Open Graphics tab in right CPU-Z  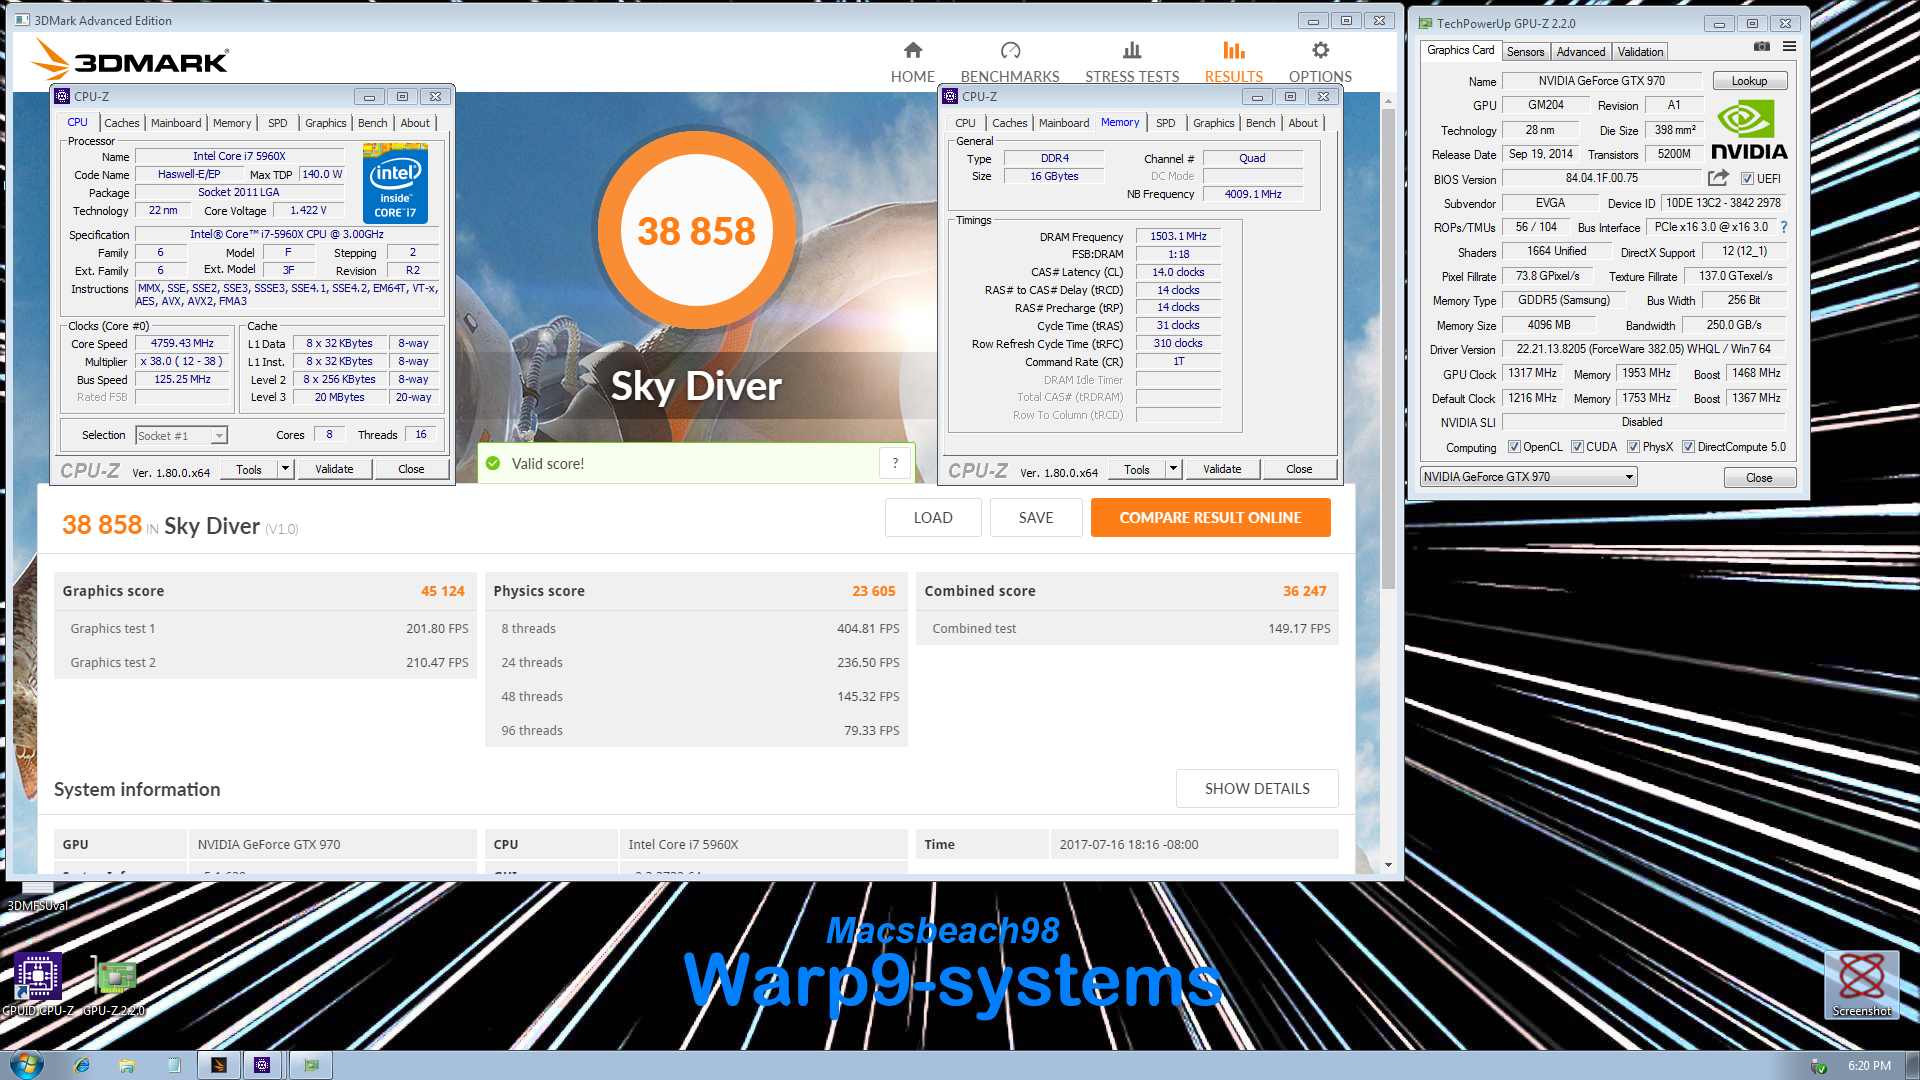pyautogui.click(x=1213, y=123)
